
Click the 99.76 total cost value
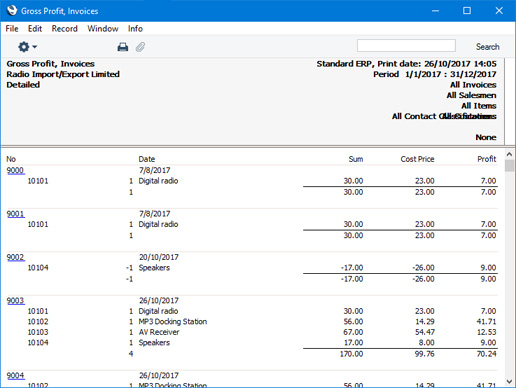point(424,354)
